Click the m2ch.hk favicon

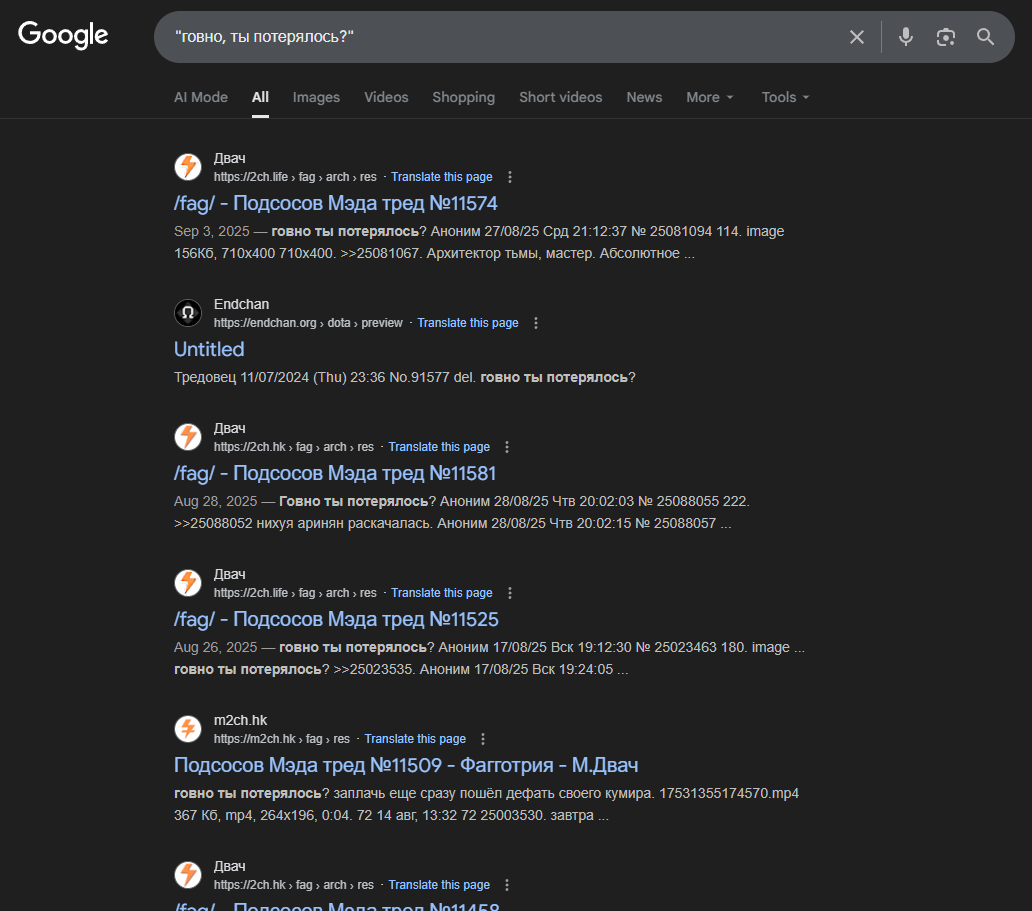tap(188, 729)
